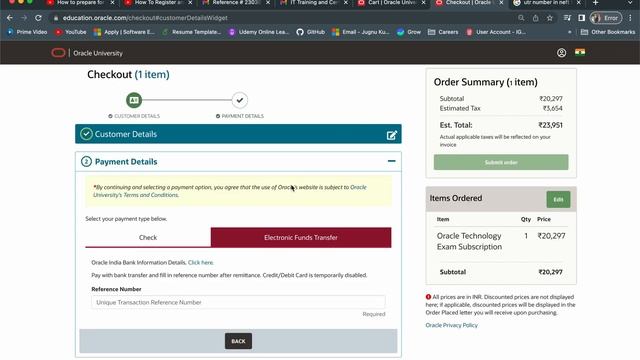
Task: Open the Chrome profile showing Error
Action: pos(606,18)
